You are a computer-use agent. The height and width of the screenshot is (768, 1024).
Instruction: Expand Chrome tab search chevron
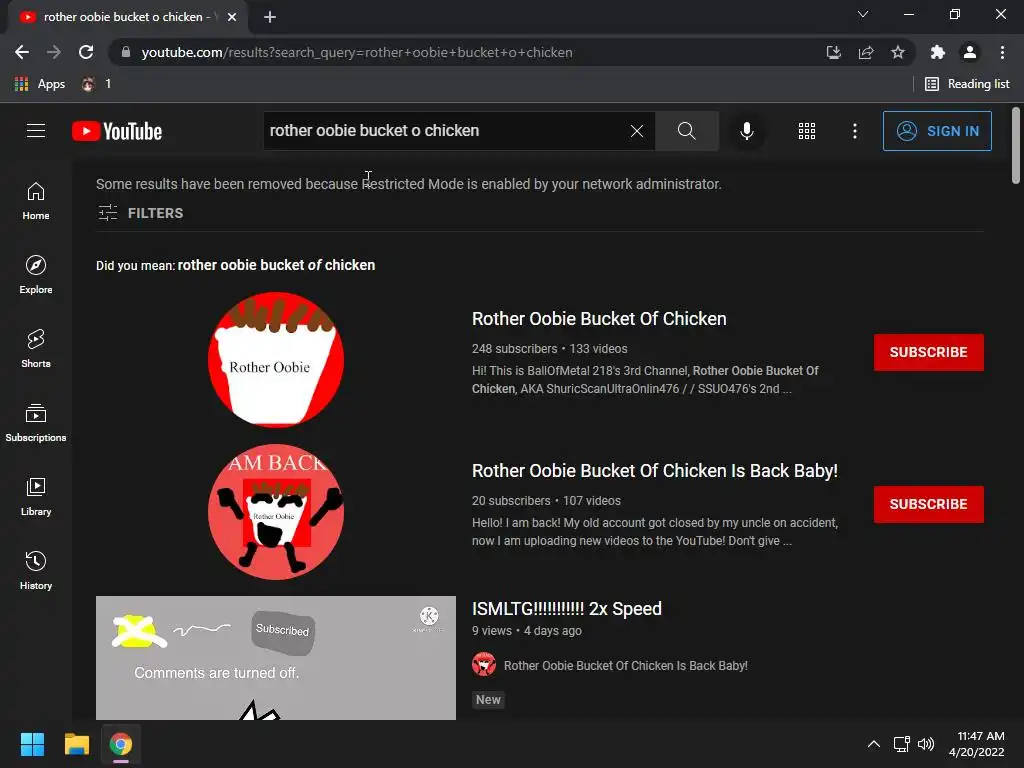[863, 14]
